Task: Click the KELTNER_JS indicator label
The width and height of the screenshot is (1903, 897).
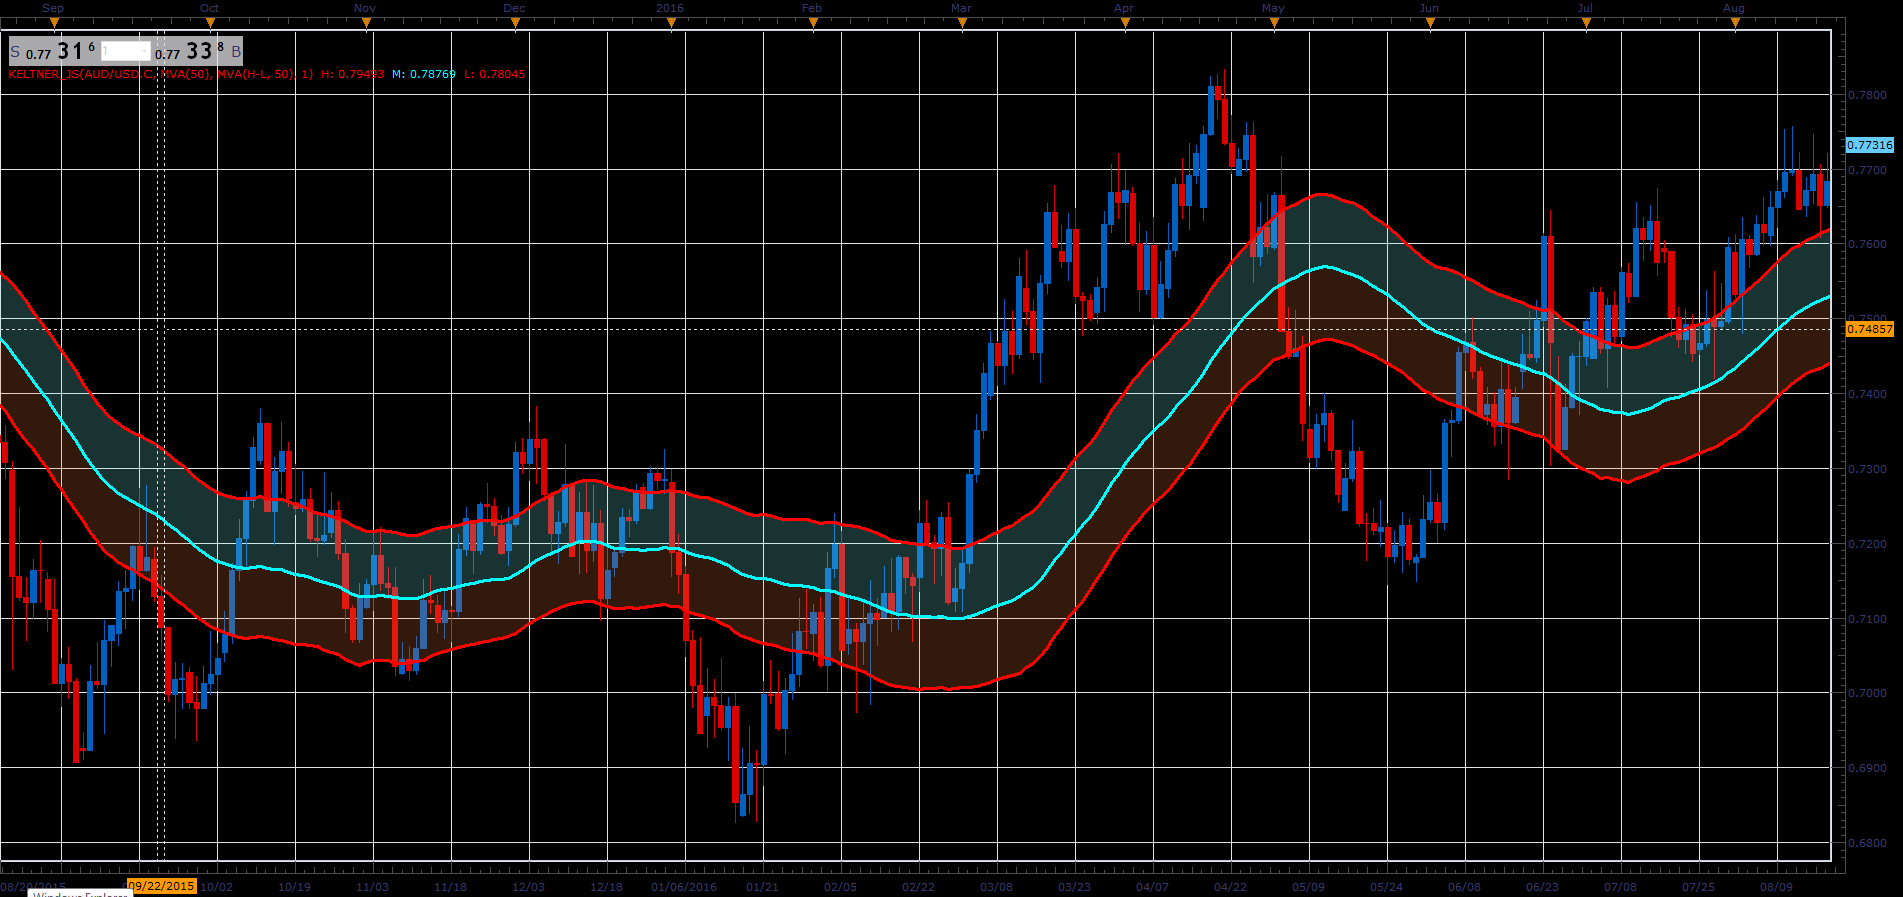Action: tap(160, 74)
